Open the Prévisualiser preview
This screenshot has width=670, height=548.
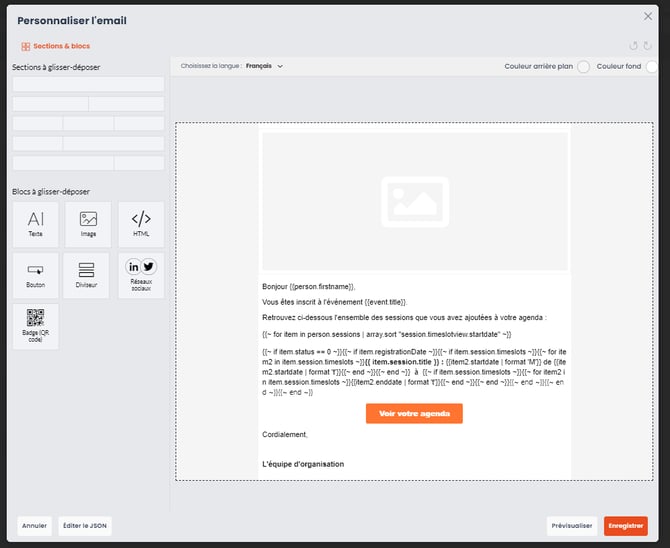coord(572,526)
